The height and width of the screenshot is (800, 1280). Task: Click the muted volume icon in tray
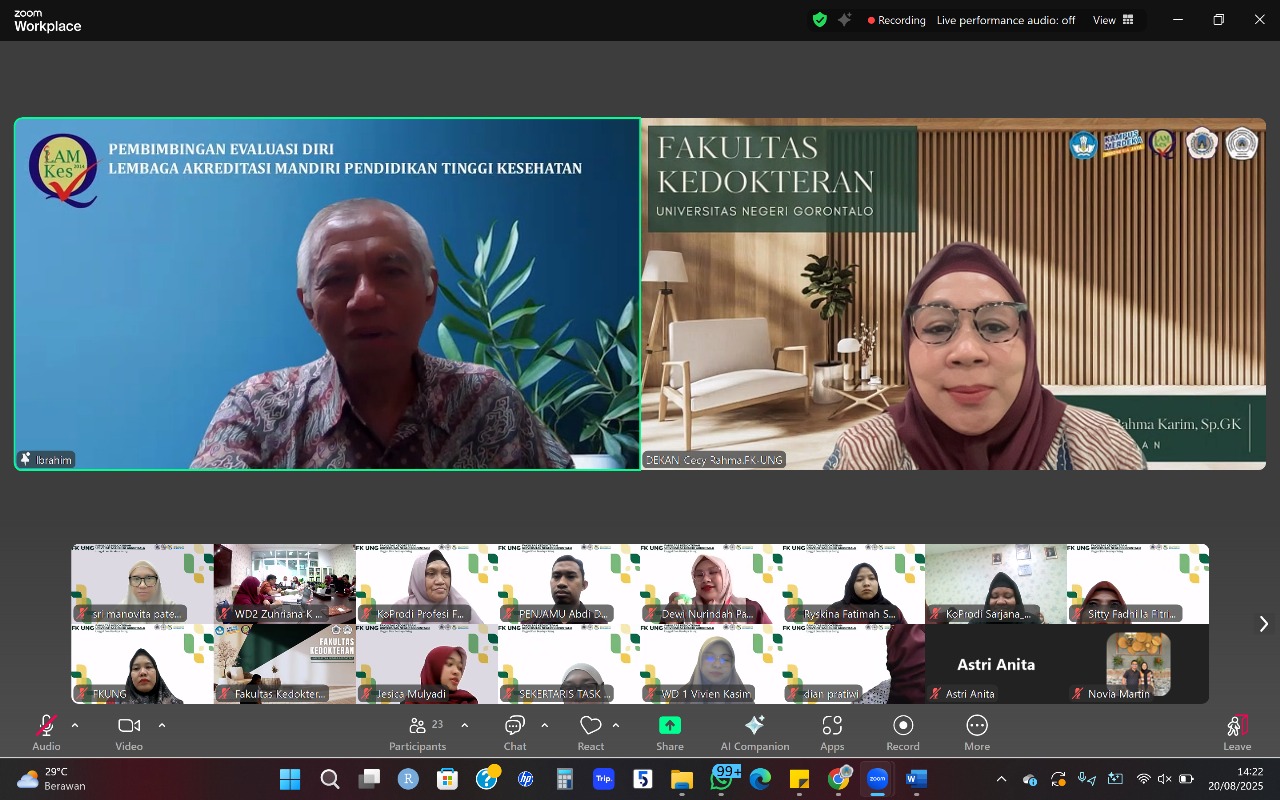click(1164, 779)
